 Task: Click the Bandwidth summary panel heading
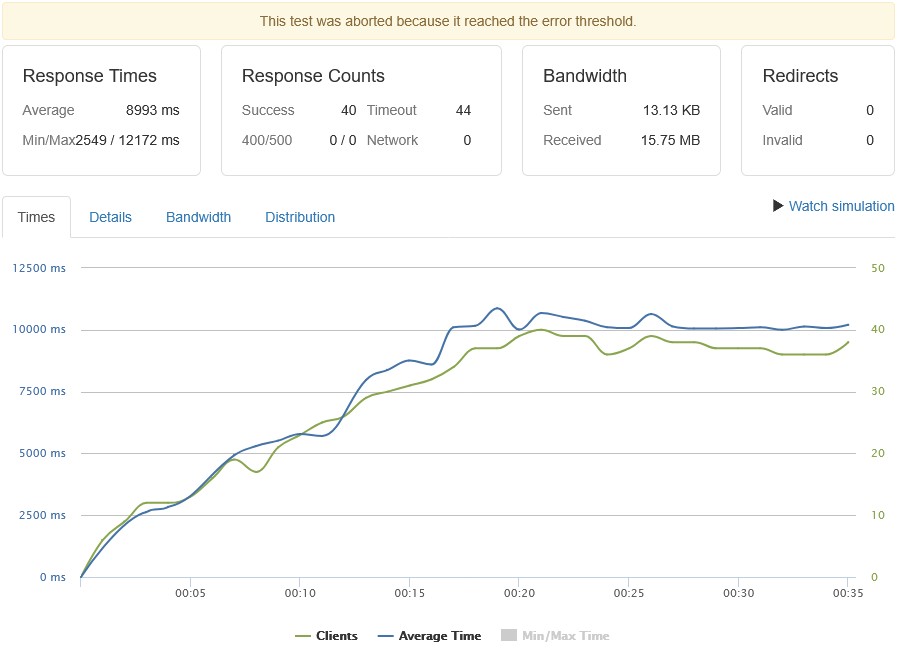tap(585, 76)
